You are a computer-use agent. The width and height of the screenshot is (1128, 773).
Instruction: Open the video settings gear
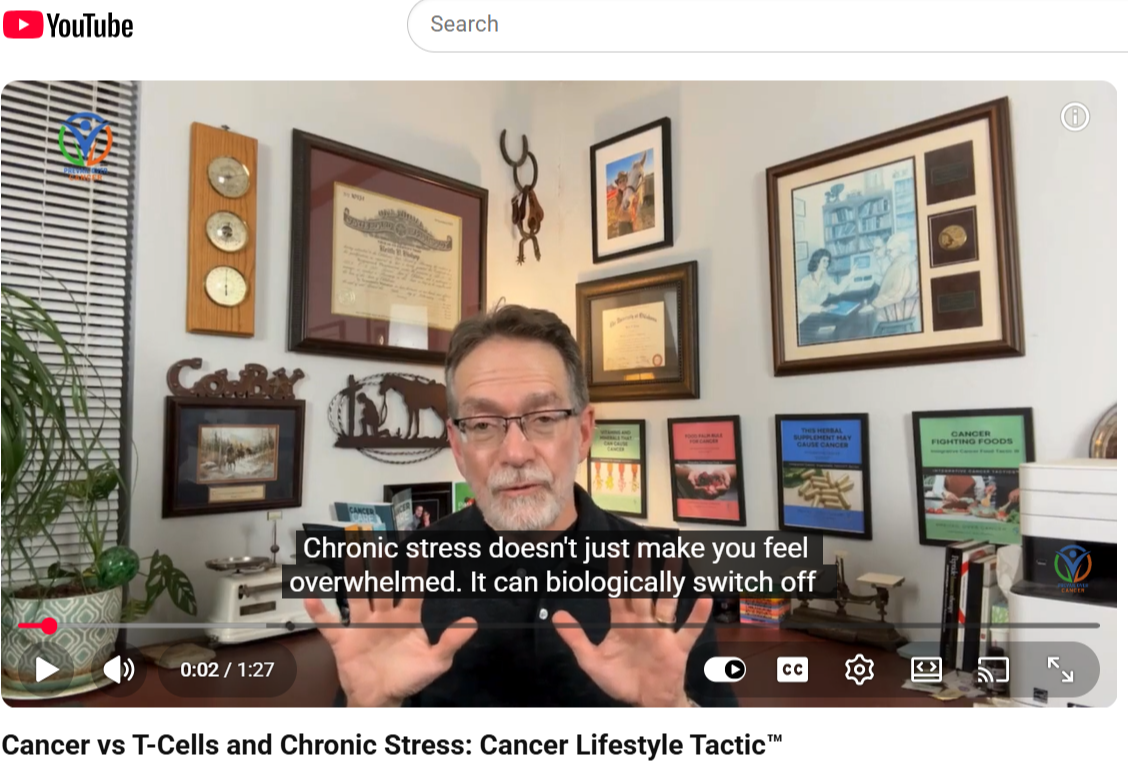point(859,669)
